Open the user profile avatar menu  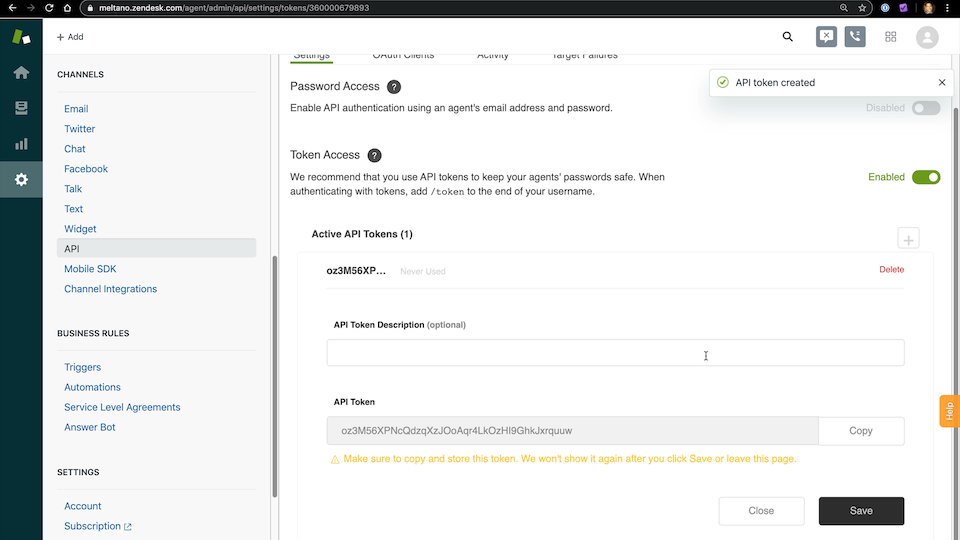pyautogui.click(x=927, y=37)
